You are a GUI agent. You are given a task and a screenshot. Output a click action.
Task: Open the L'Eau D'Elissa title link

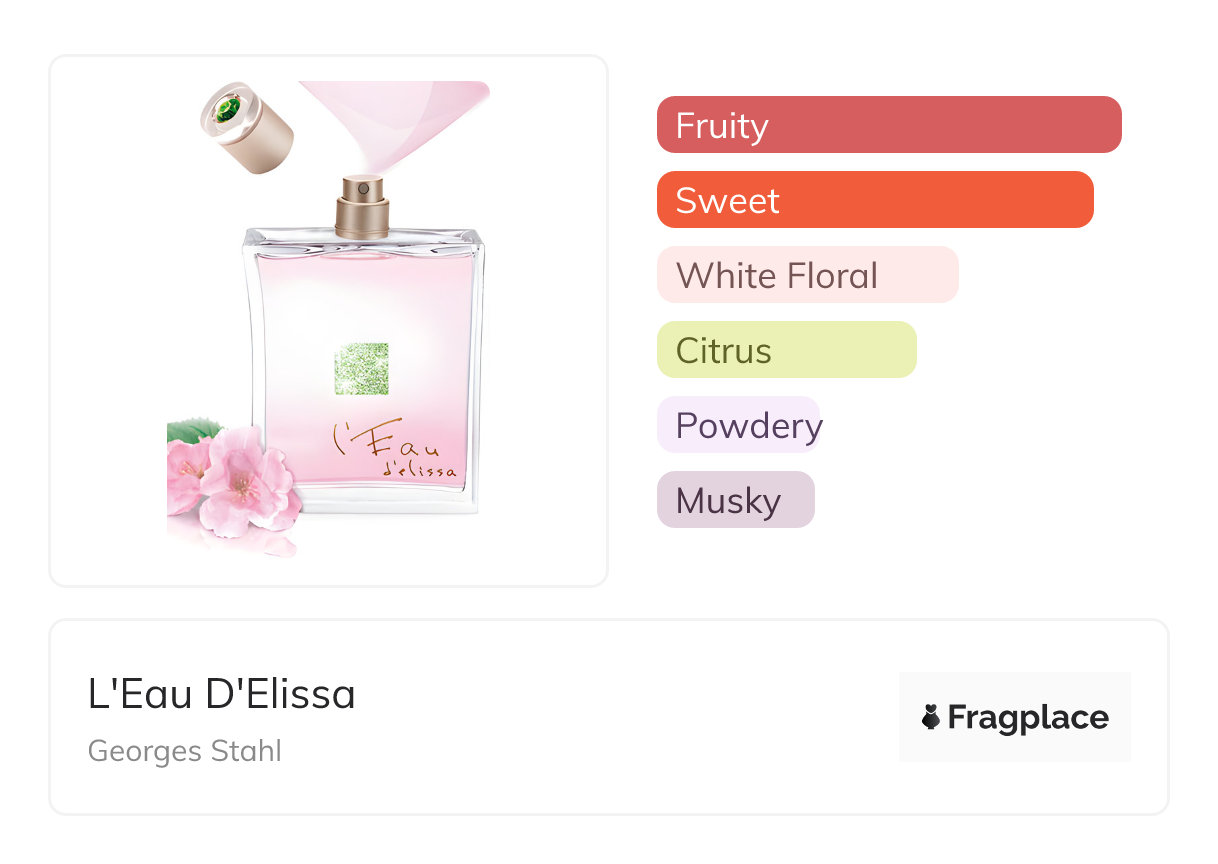pos(222,694)
